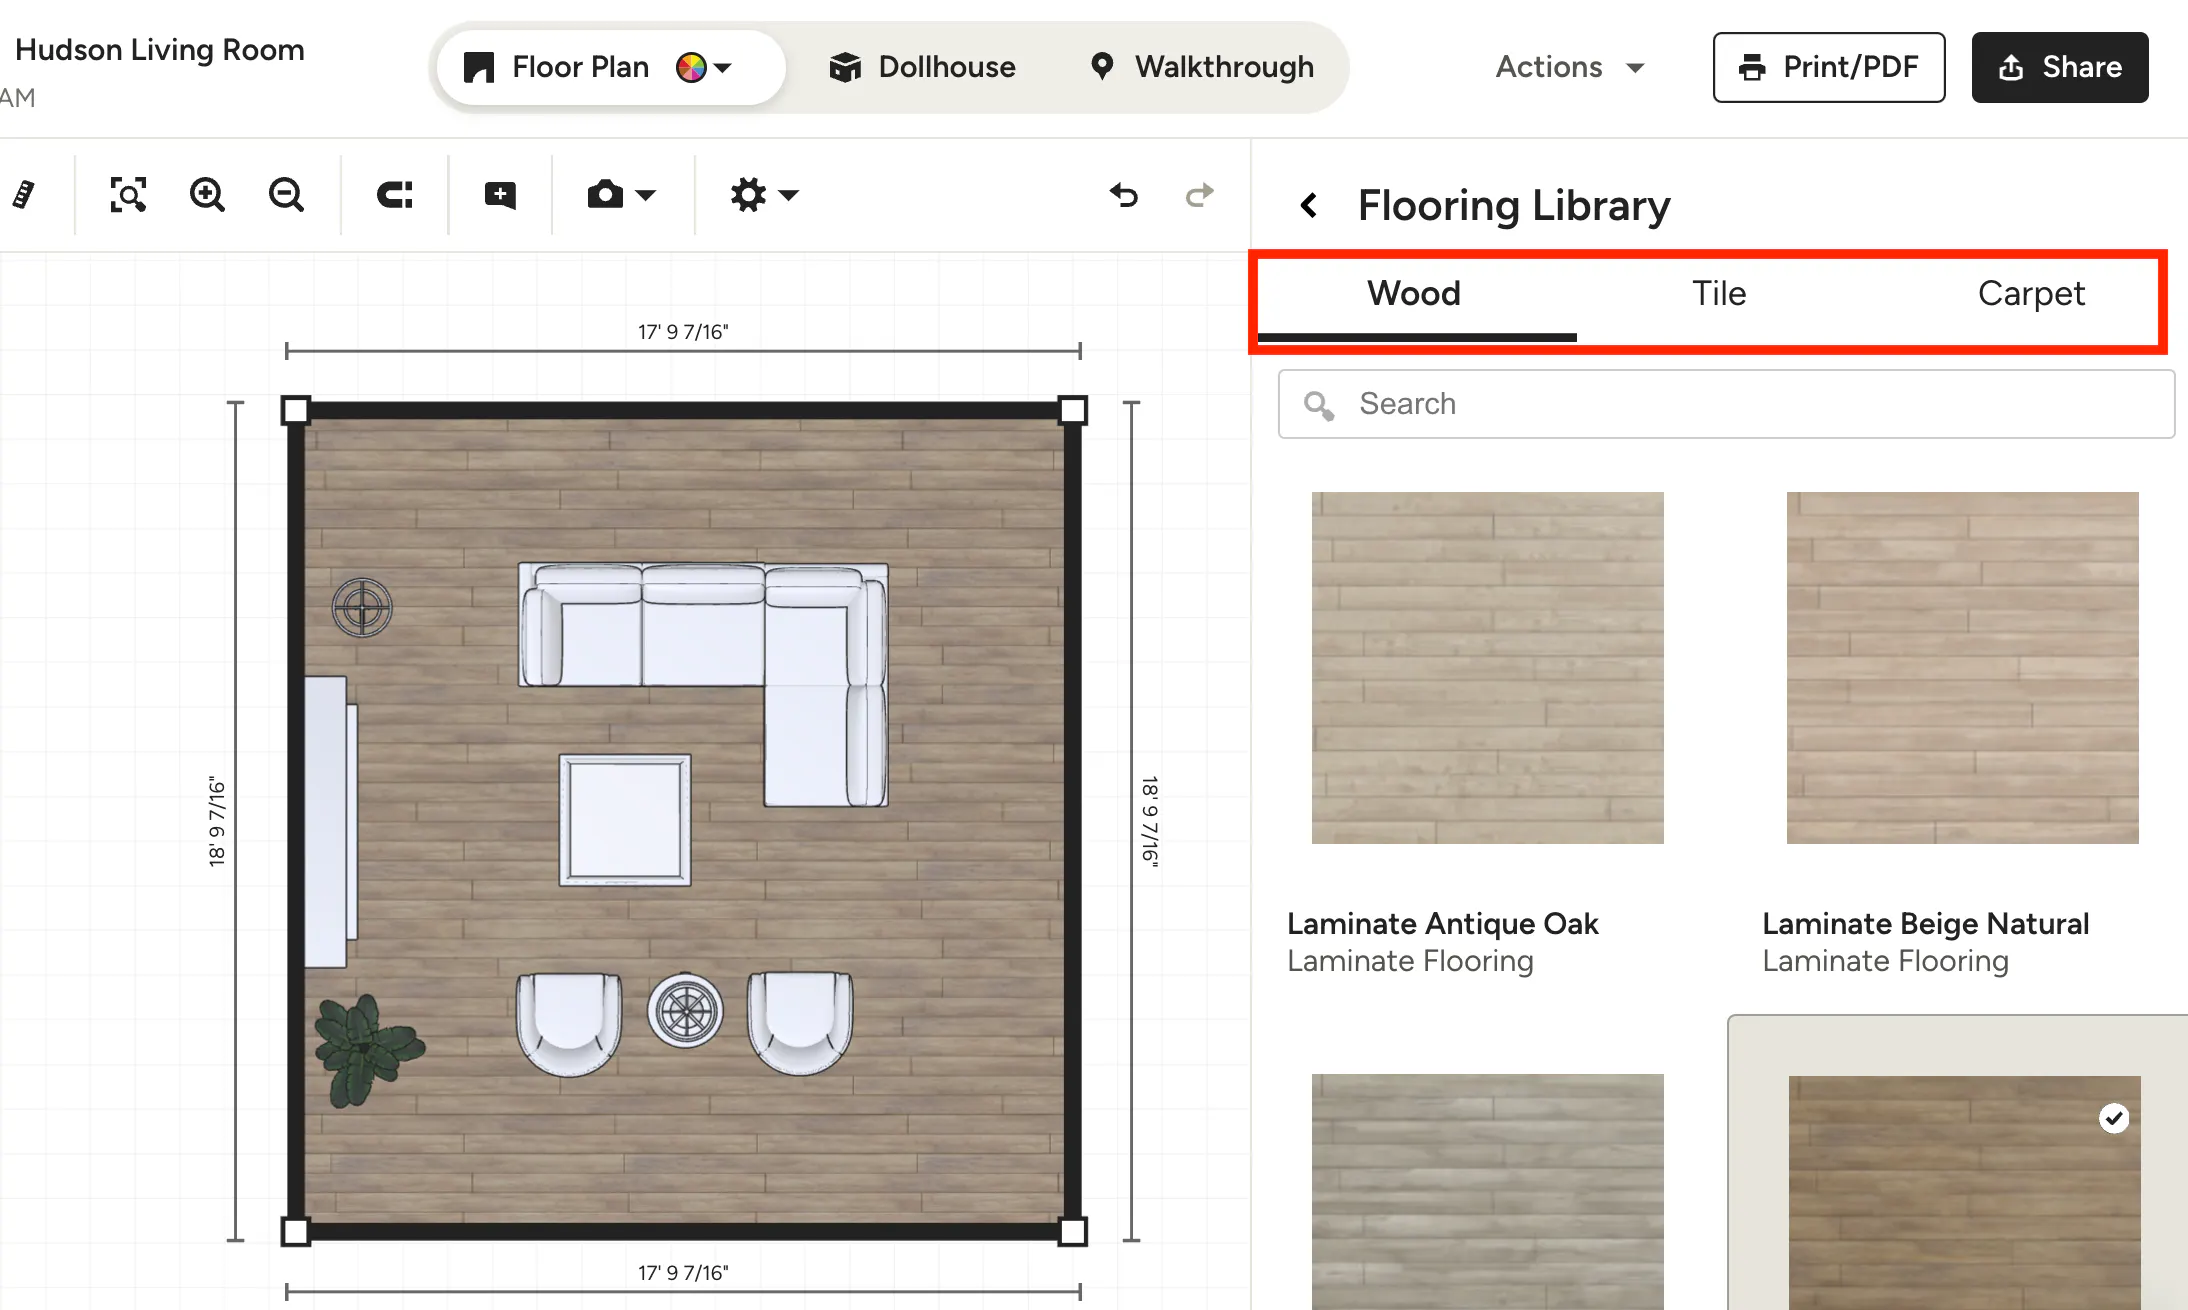Viewport: 2188px width, 1310px height.
Task: Select the Carpet flooring tab
Action: [x=2031, y=294]
